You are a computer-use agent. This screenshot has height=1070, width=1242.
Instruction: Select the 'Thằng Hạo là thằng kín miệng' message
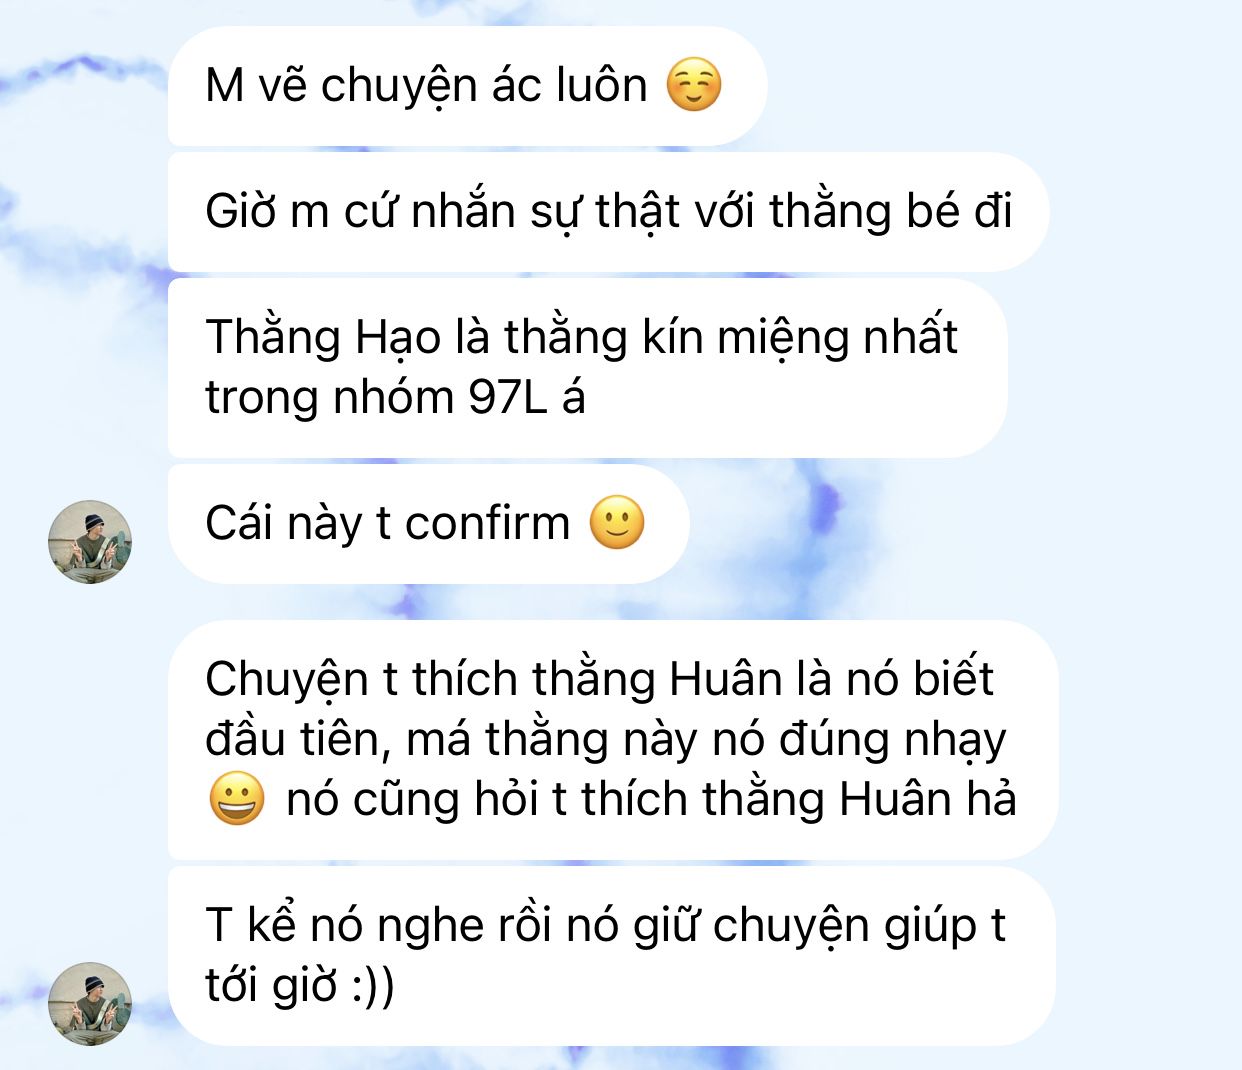click(587, 368)
